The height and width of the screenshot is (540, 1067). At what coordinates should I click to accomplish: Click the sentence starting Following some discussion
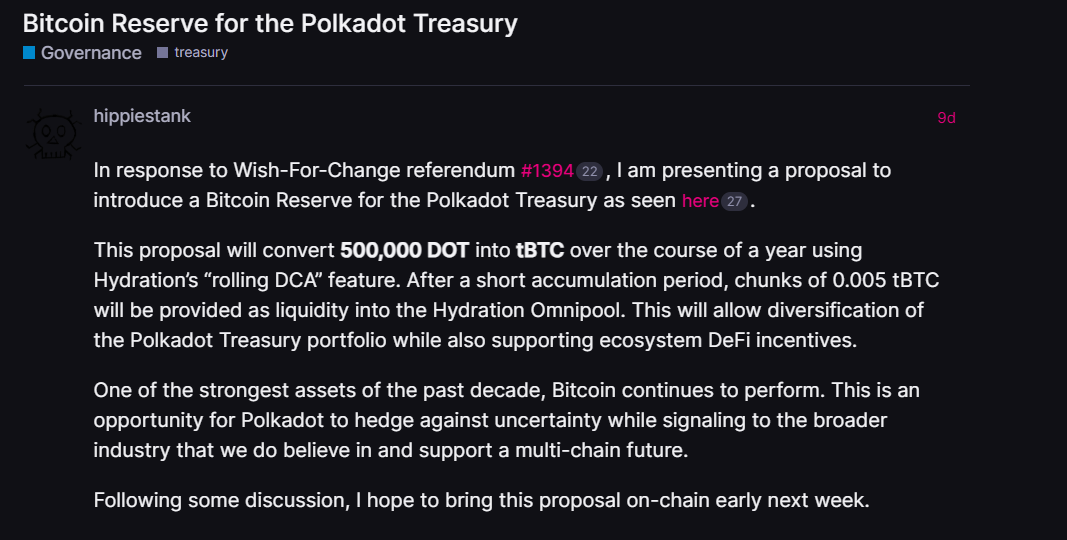pos(482,501)
